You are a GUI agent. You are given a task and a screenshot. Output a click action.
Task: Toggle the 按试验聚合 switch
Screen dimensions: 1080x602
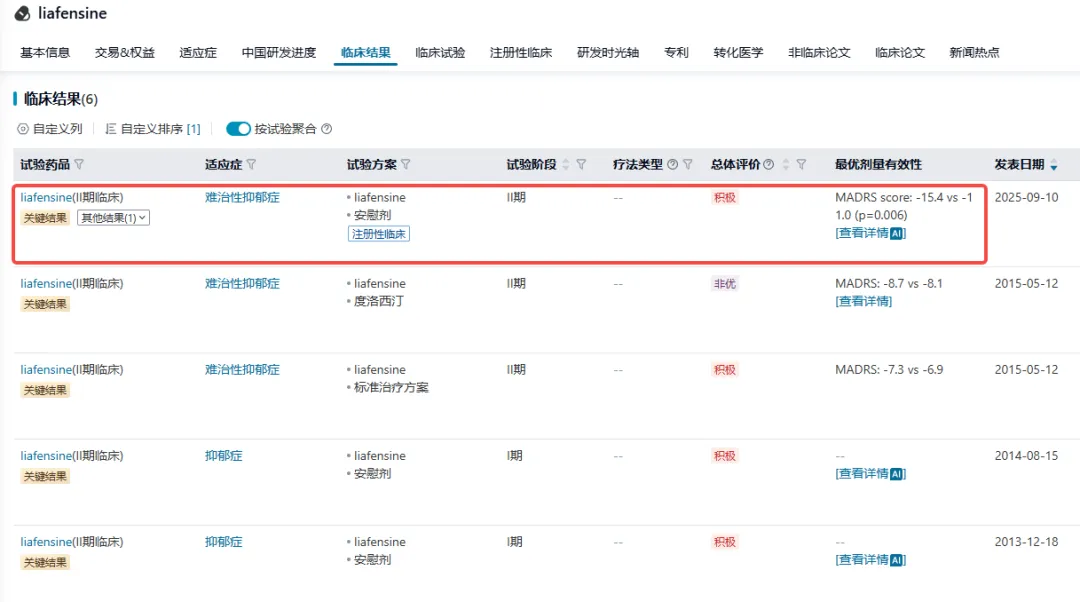click(238, 129)
